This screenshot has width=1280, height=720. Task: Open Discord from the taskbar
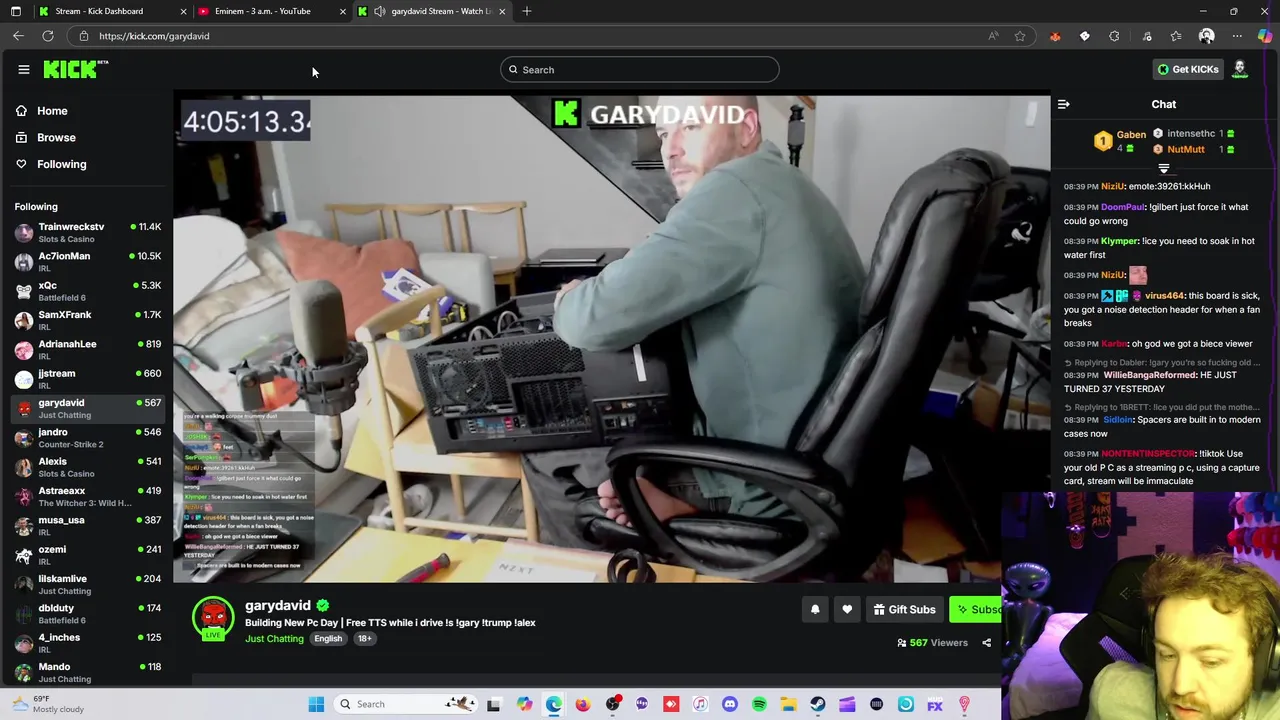(730, 704)
